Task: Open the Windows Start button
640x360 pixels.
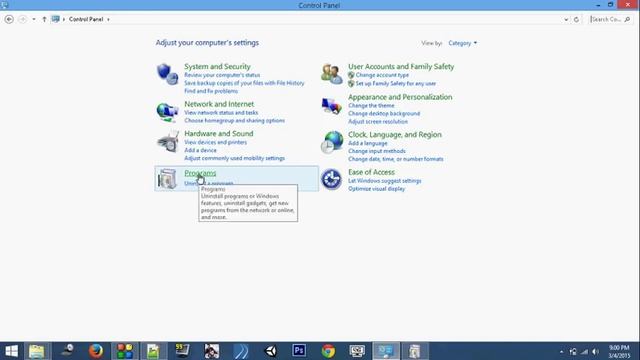Action: click(x=11, y=351)
